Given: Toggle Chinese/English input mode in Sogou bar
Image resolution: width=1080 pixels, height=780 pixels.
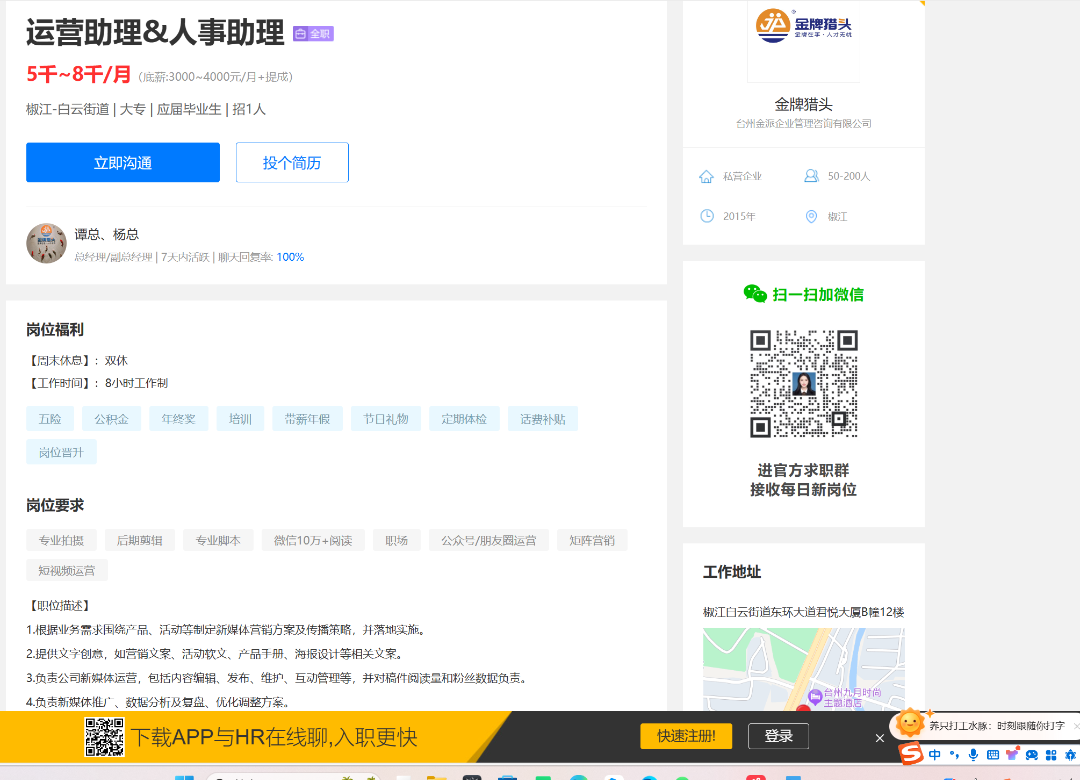Looking at the screenshot, I should [935, 755].
